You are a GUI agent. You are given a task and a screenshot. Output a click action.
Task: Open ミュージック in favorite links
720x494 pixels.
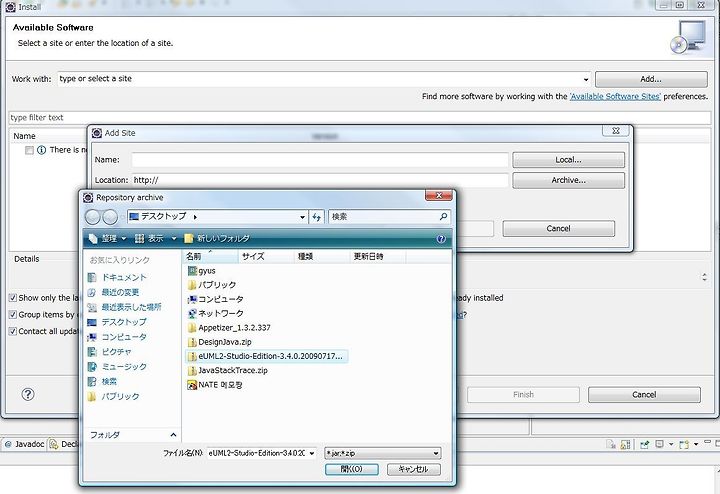pos(117,366)
